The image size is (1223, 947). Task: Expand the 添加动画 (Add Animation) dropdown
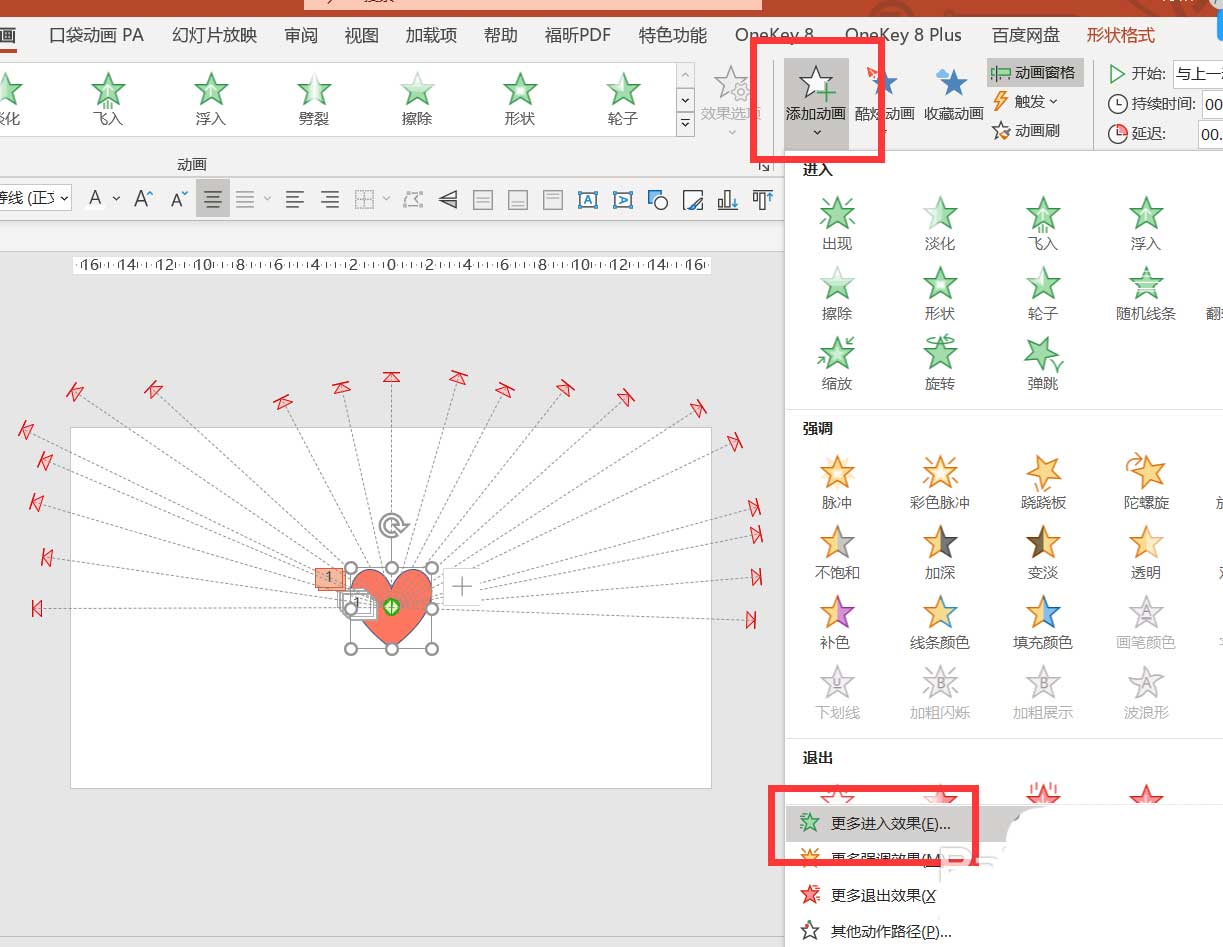815,130
